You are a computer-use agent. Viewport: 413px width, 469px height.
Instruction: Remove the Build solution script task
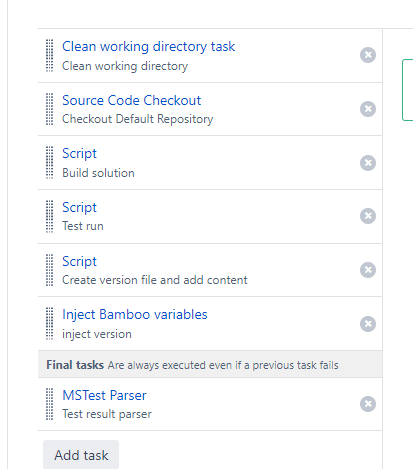[368, 163]
